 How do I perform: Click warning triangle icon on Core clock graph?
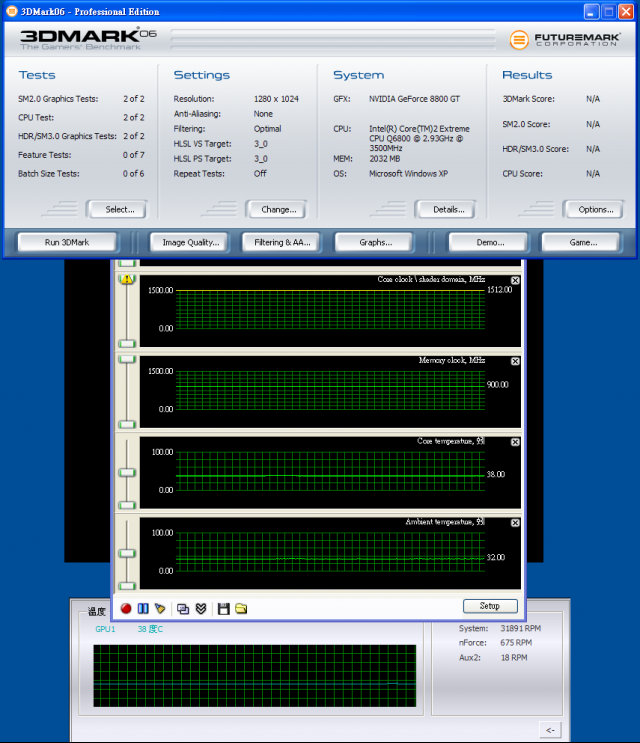click(x=126, y=279)
